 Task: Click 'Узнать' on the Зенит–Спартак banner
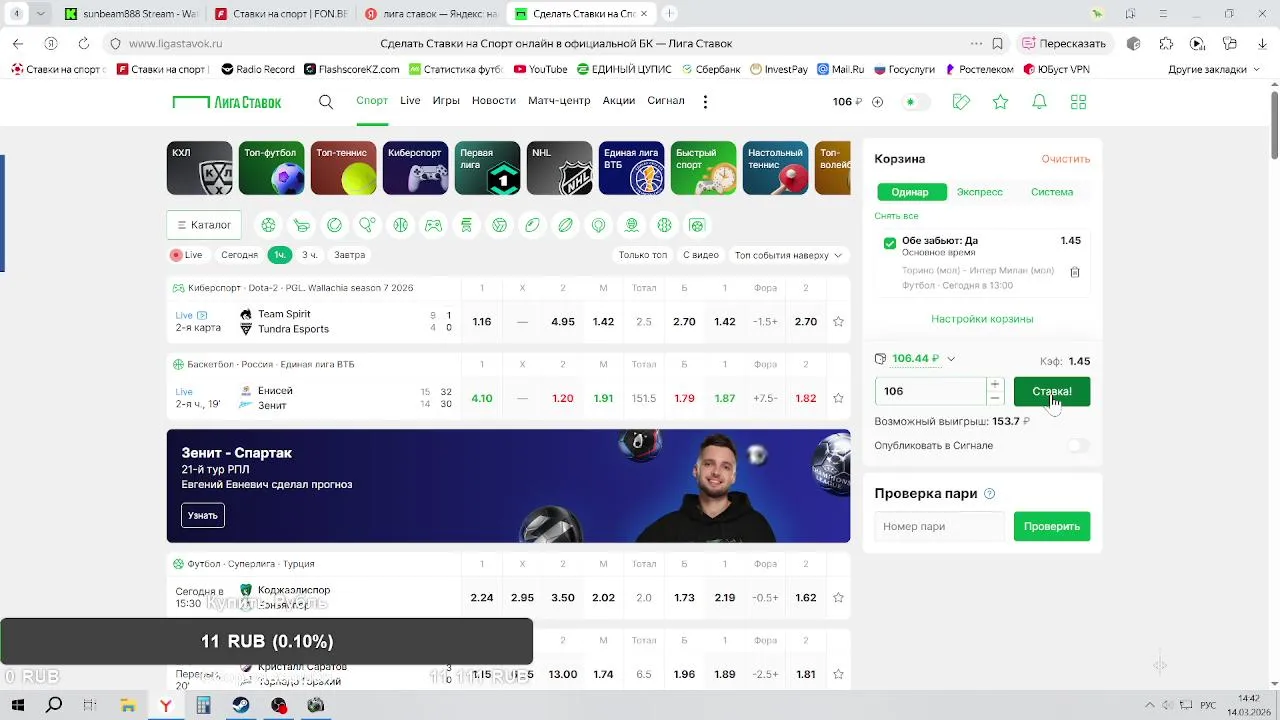202,516
